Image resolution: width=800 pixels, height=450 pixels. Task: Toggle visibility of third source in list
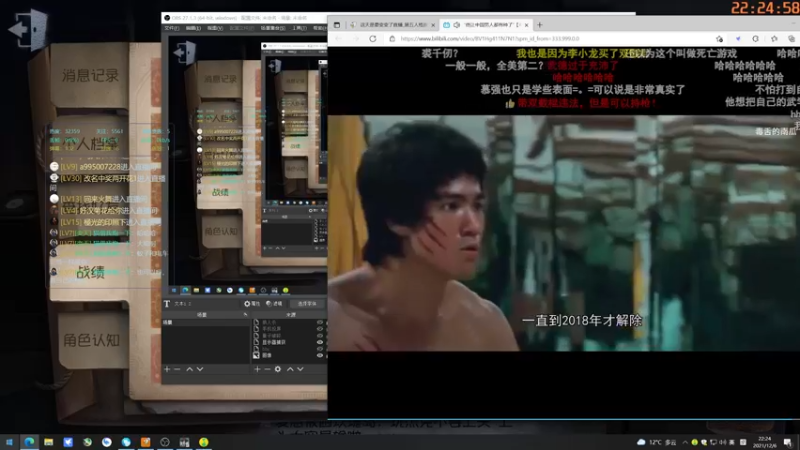tap(320, 336)
